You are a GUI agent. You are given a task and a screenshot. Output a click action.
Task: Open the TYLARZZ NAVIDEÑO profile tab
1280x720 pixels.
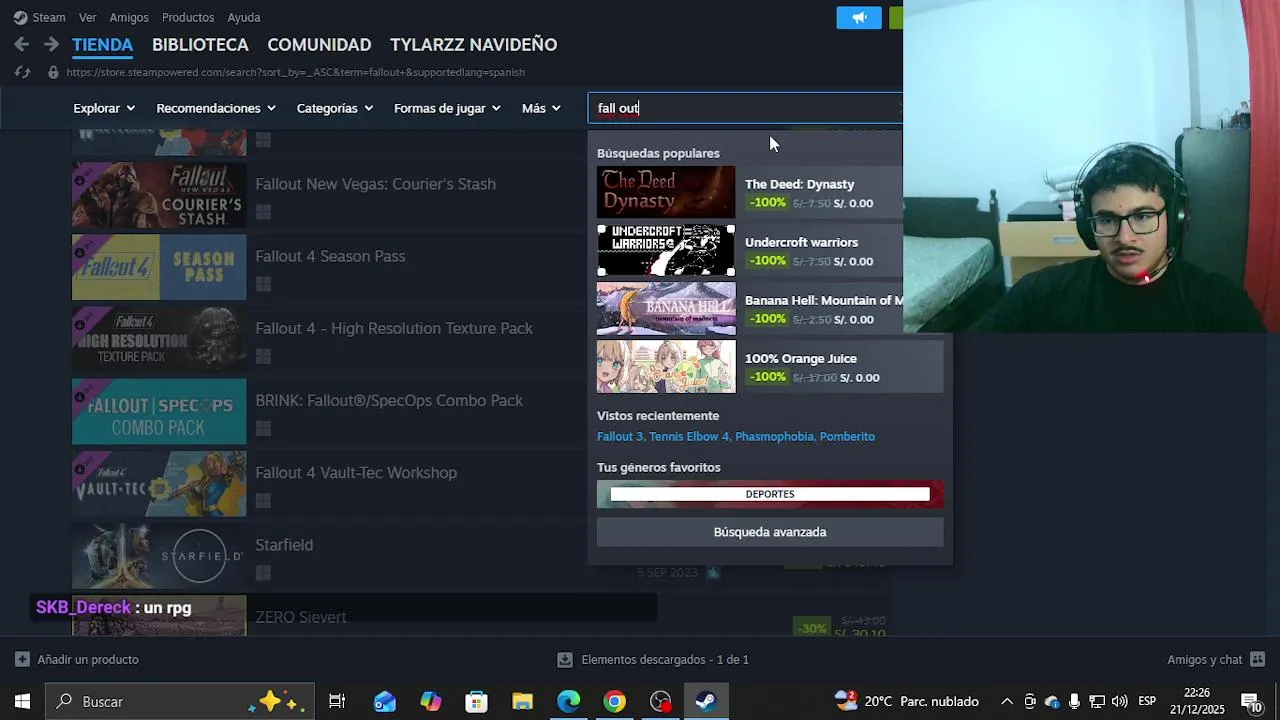pyautogui.click(x=473, y=45)
